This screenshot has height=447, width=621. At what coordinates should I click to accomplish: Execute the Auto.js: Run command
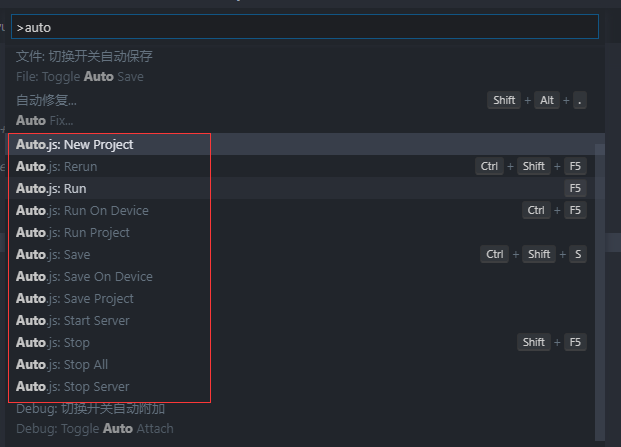click(52, 189)
